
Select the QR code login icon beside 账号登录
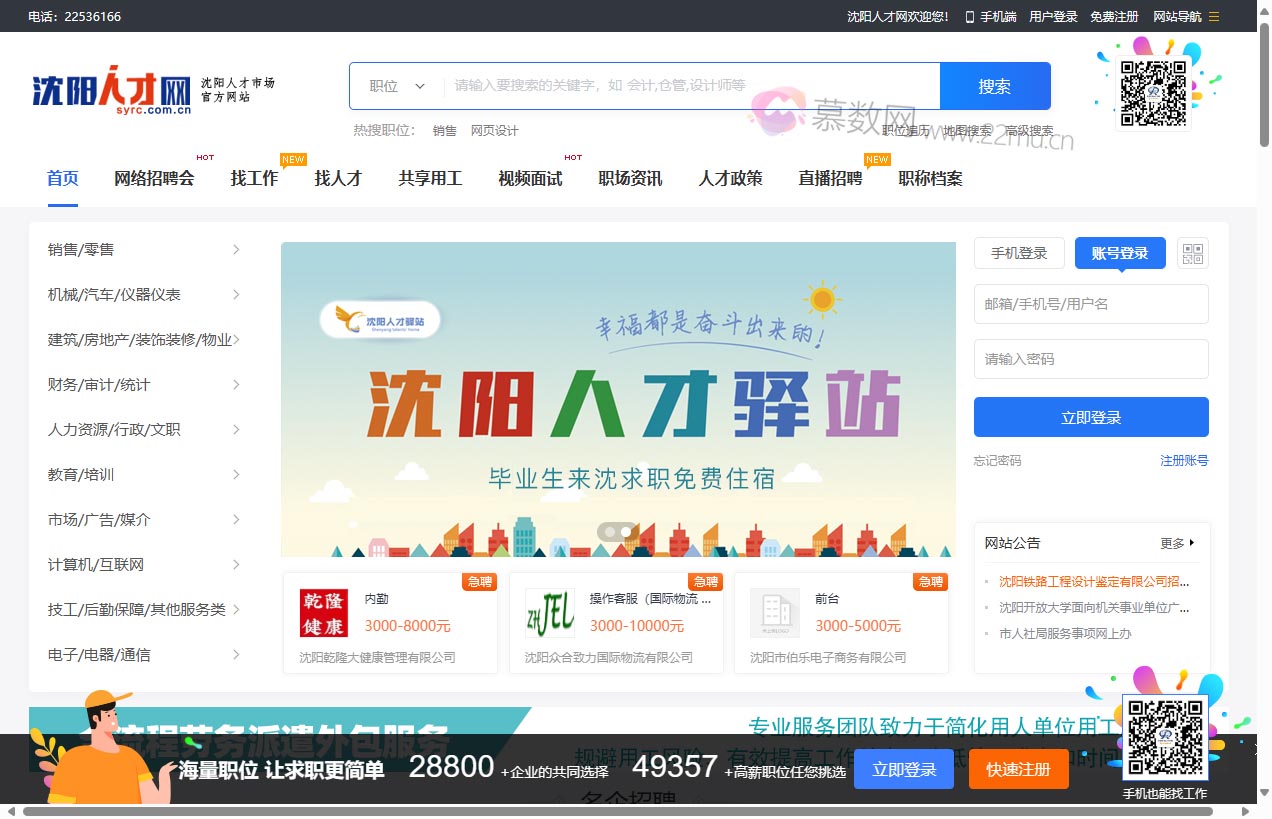click(1192, 253)
